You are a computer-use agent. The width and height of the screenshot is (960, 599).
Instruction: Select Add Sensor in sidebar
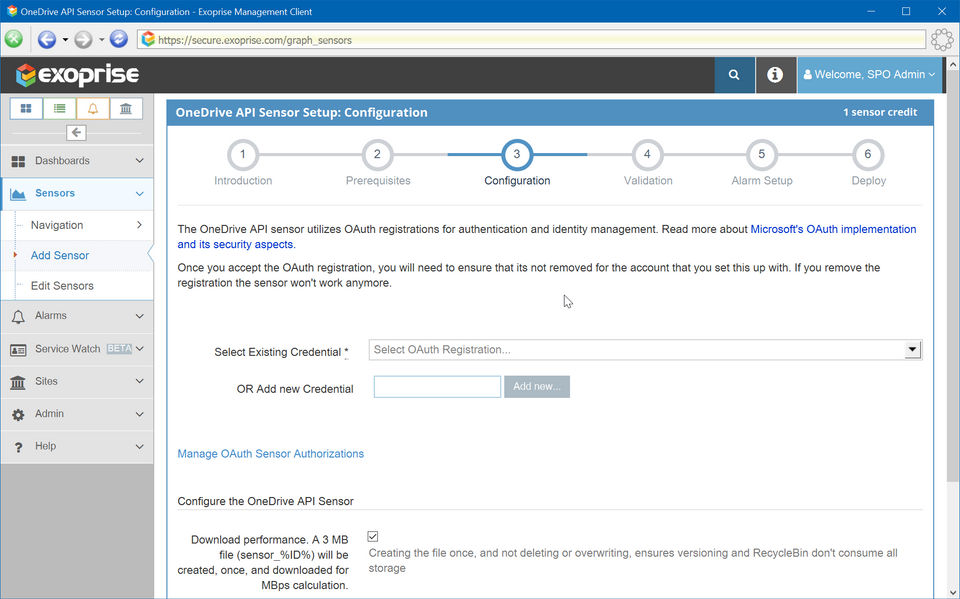[x=60, y=255]
